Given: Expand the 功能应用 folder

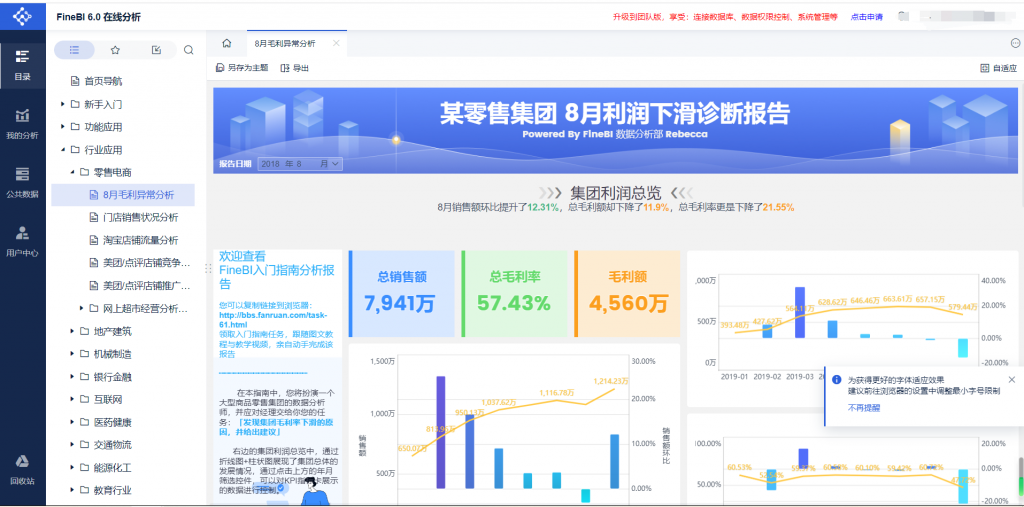Looking at the screenshot, I should click(x=62, y=127).
